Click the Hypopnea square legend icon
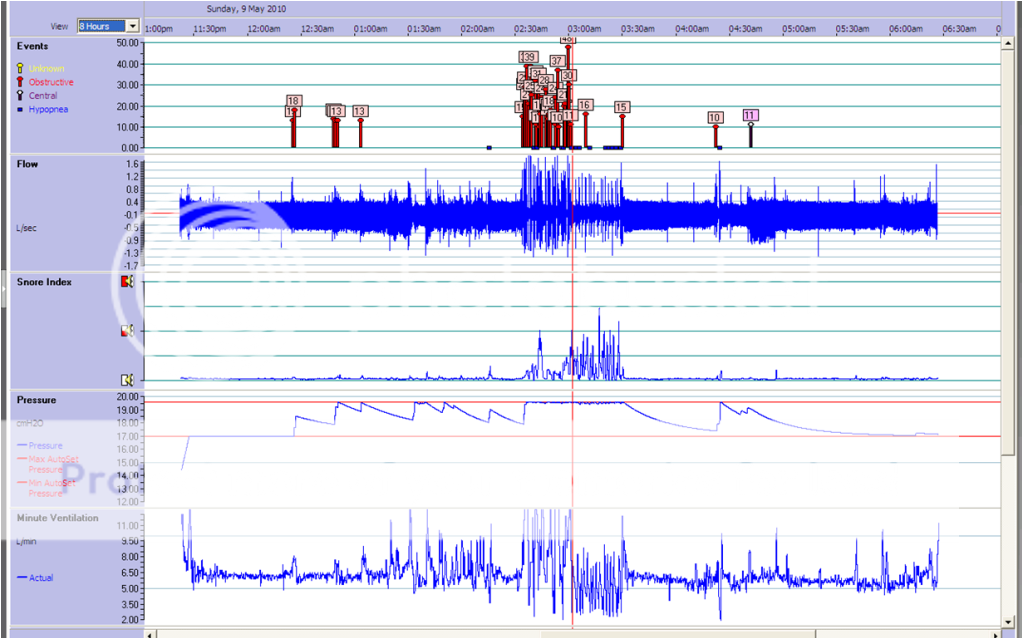 [20, 110]
